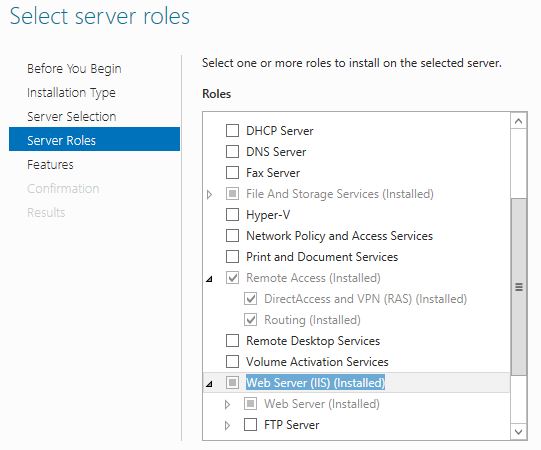This screenshot has height=450, width=541.
Task: Enable the DNS Server role checkbox
Action: 232,151
